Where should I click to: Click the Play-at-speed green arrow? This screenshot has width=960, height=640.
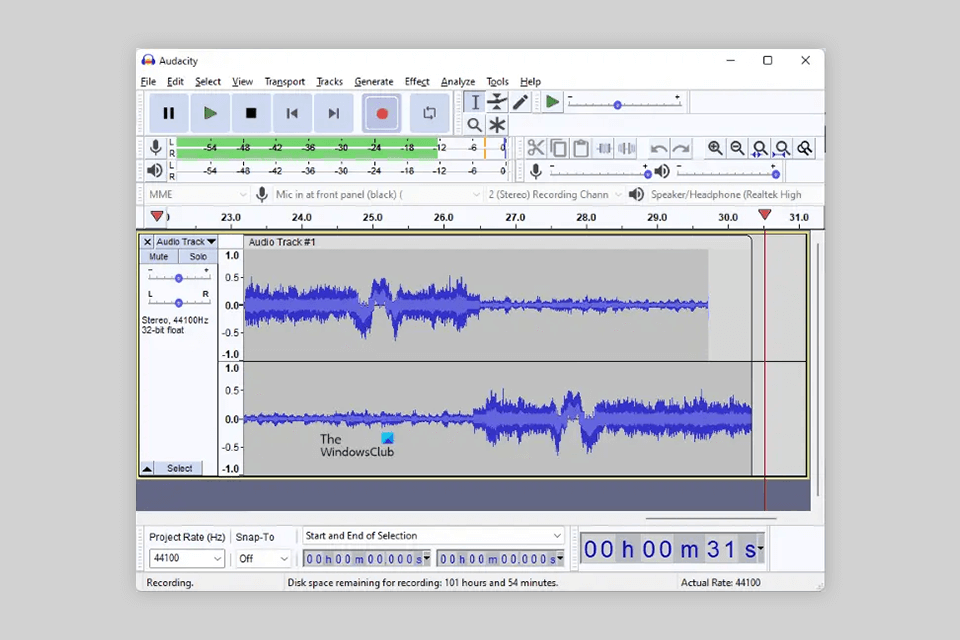pyautogui.click(x=552, y=102)
